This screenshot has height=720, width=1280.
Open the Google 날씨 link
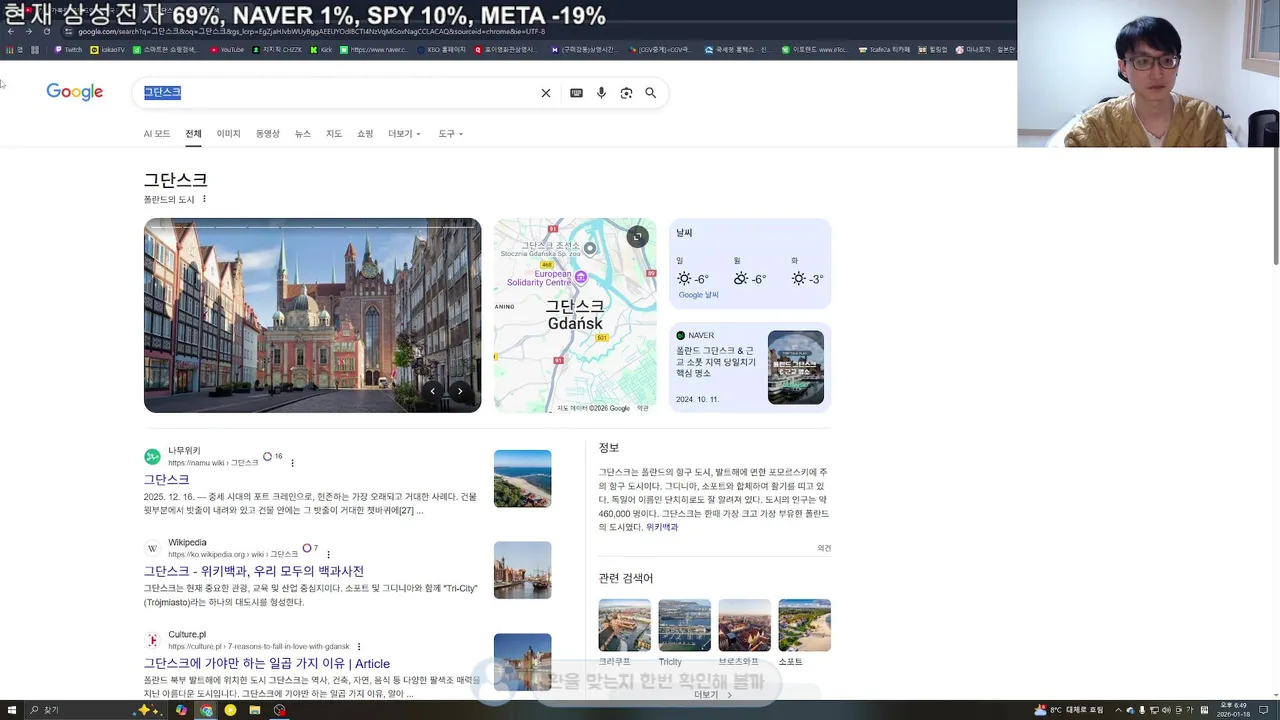[x=699, y=295]
